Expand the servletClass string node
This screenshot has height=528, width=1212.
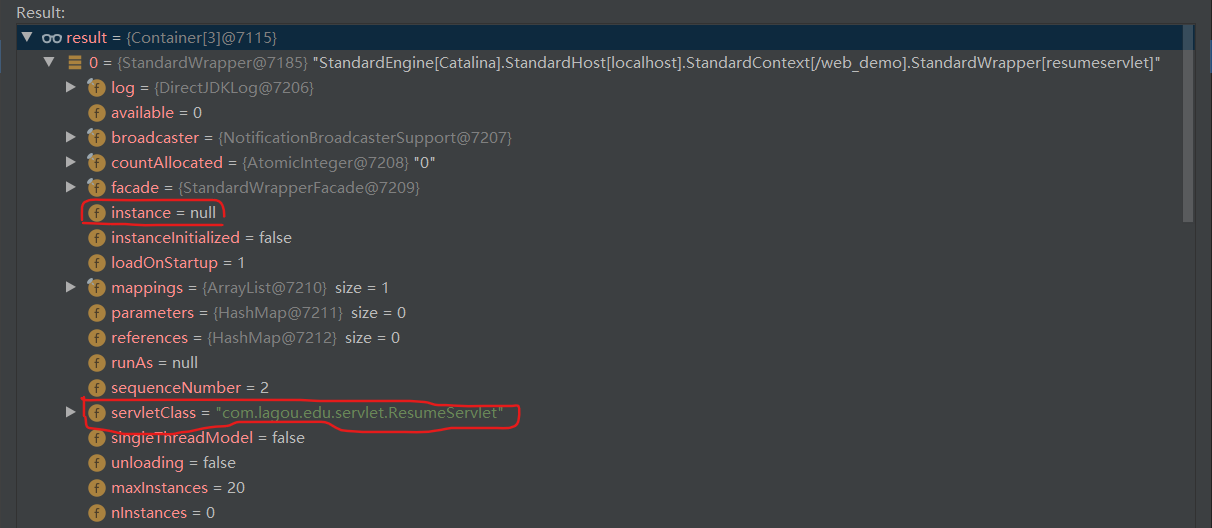(x=70, y=413)
